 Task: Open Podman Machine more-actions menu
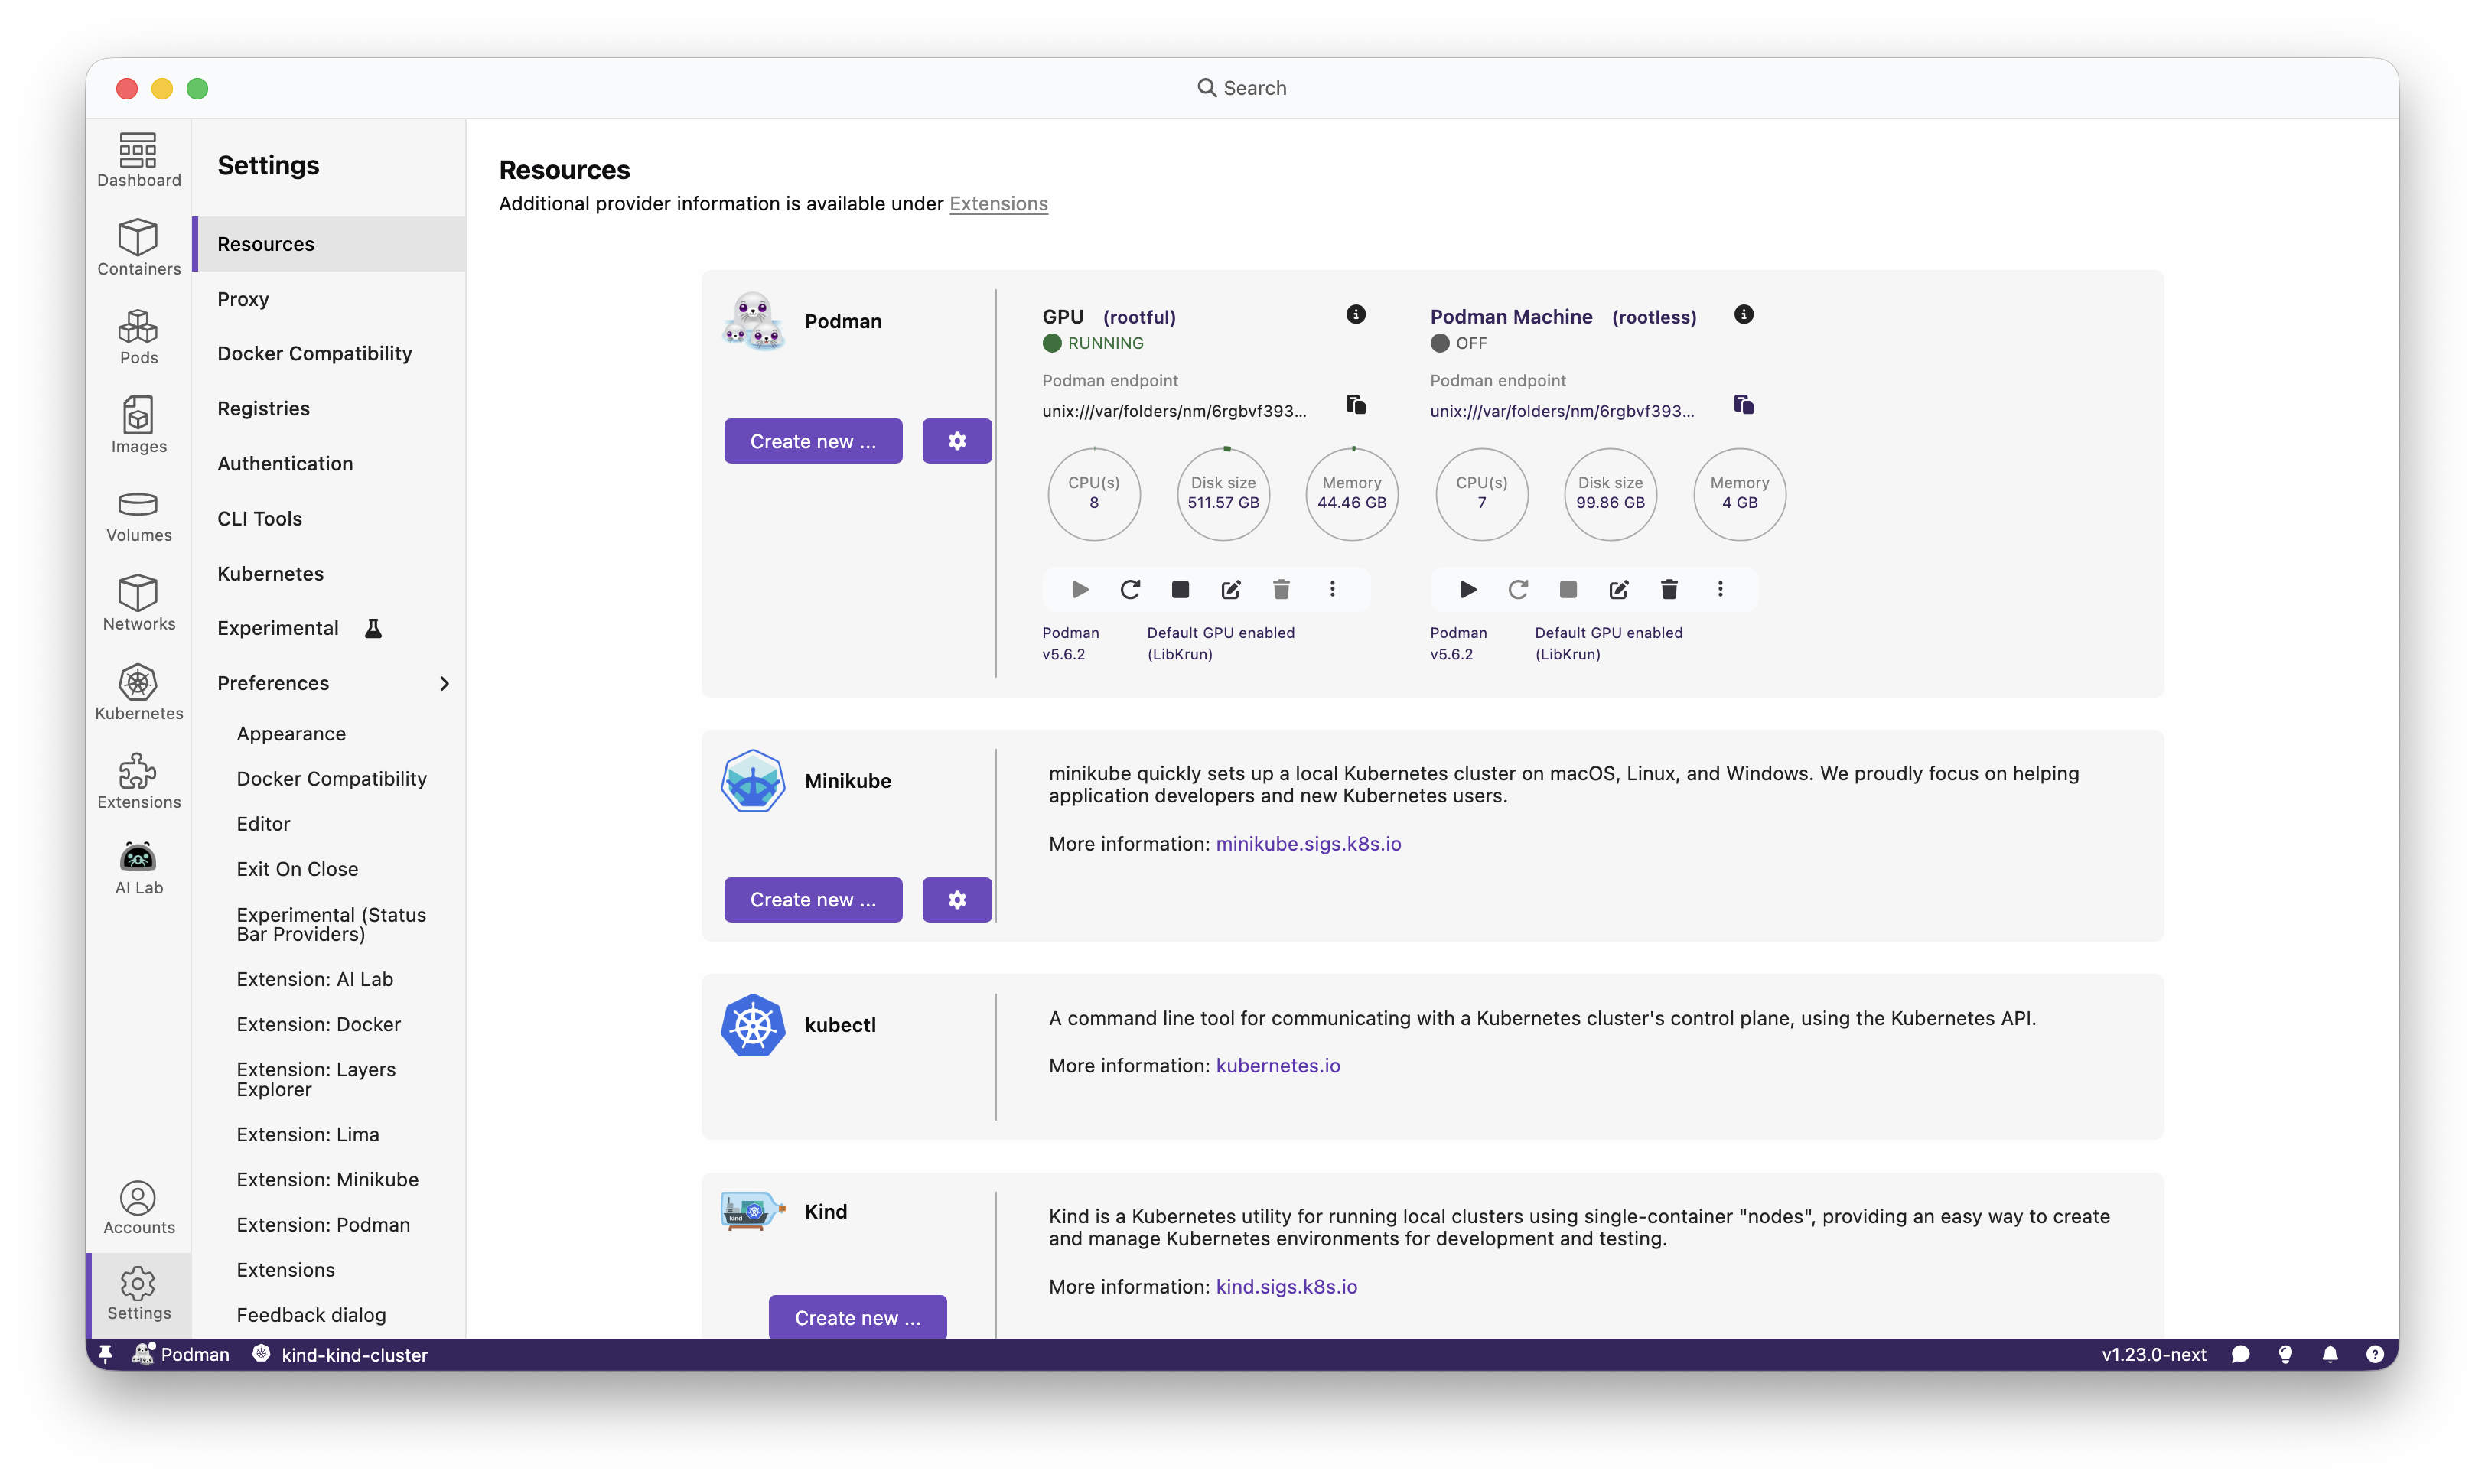[1719, 589]
